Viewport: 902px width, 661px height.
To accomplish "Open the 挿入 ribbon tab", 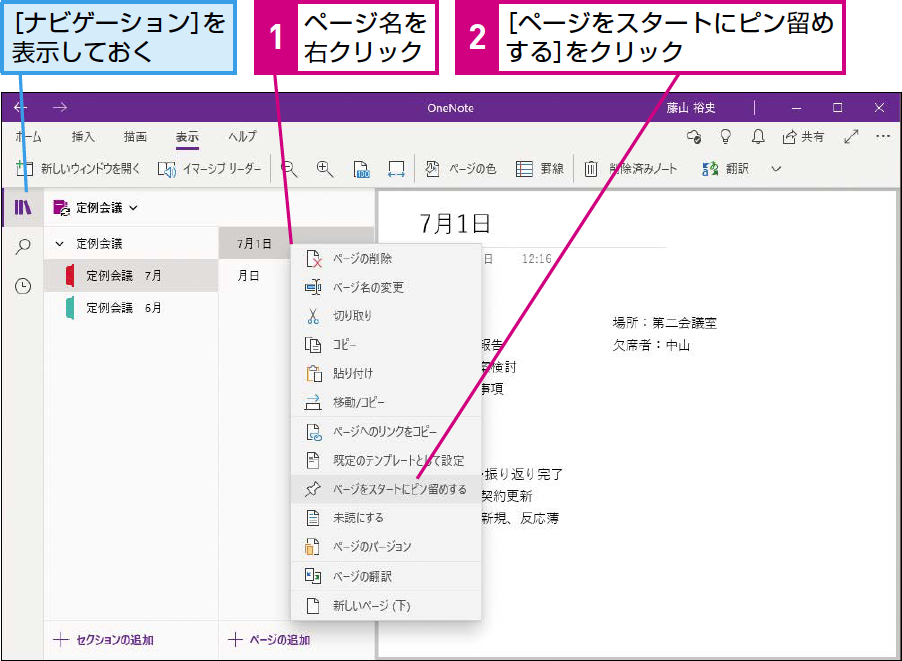I will (x=83, y=137).
